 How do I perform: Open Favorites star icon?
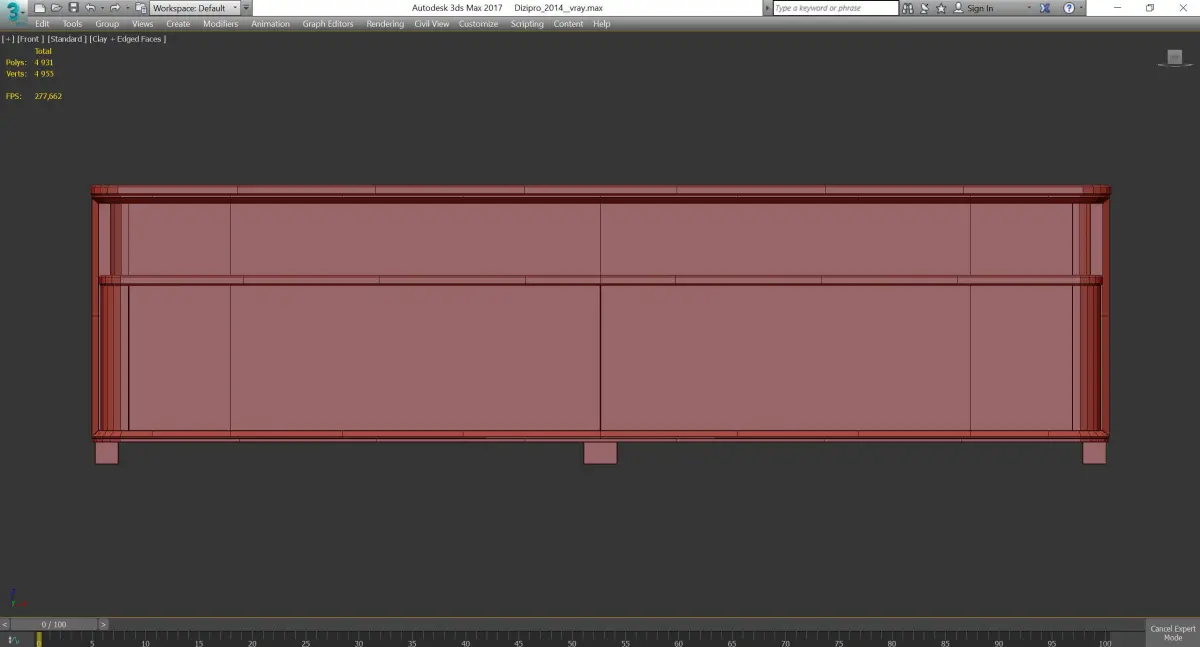click(941, 8)
